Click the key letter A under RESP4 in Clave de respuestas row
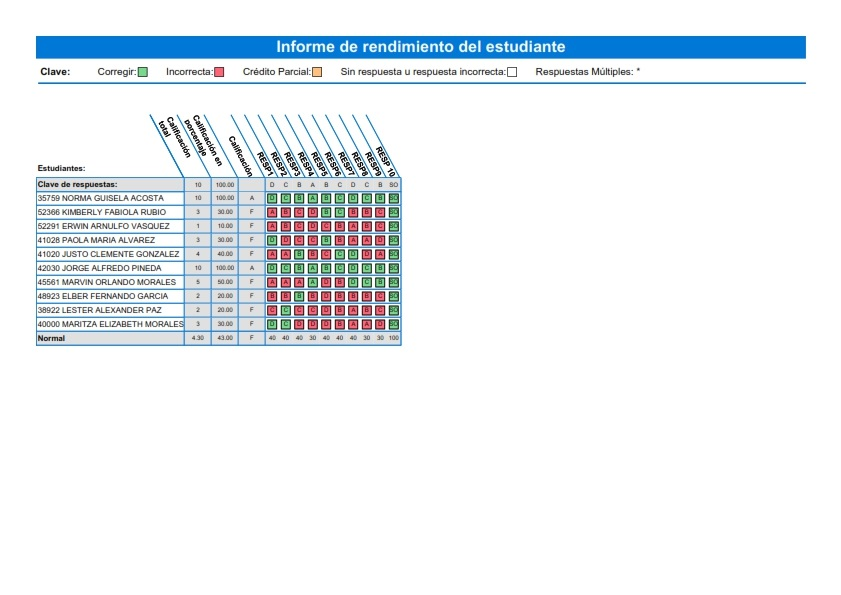 313,185
